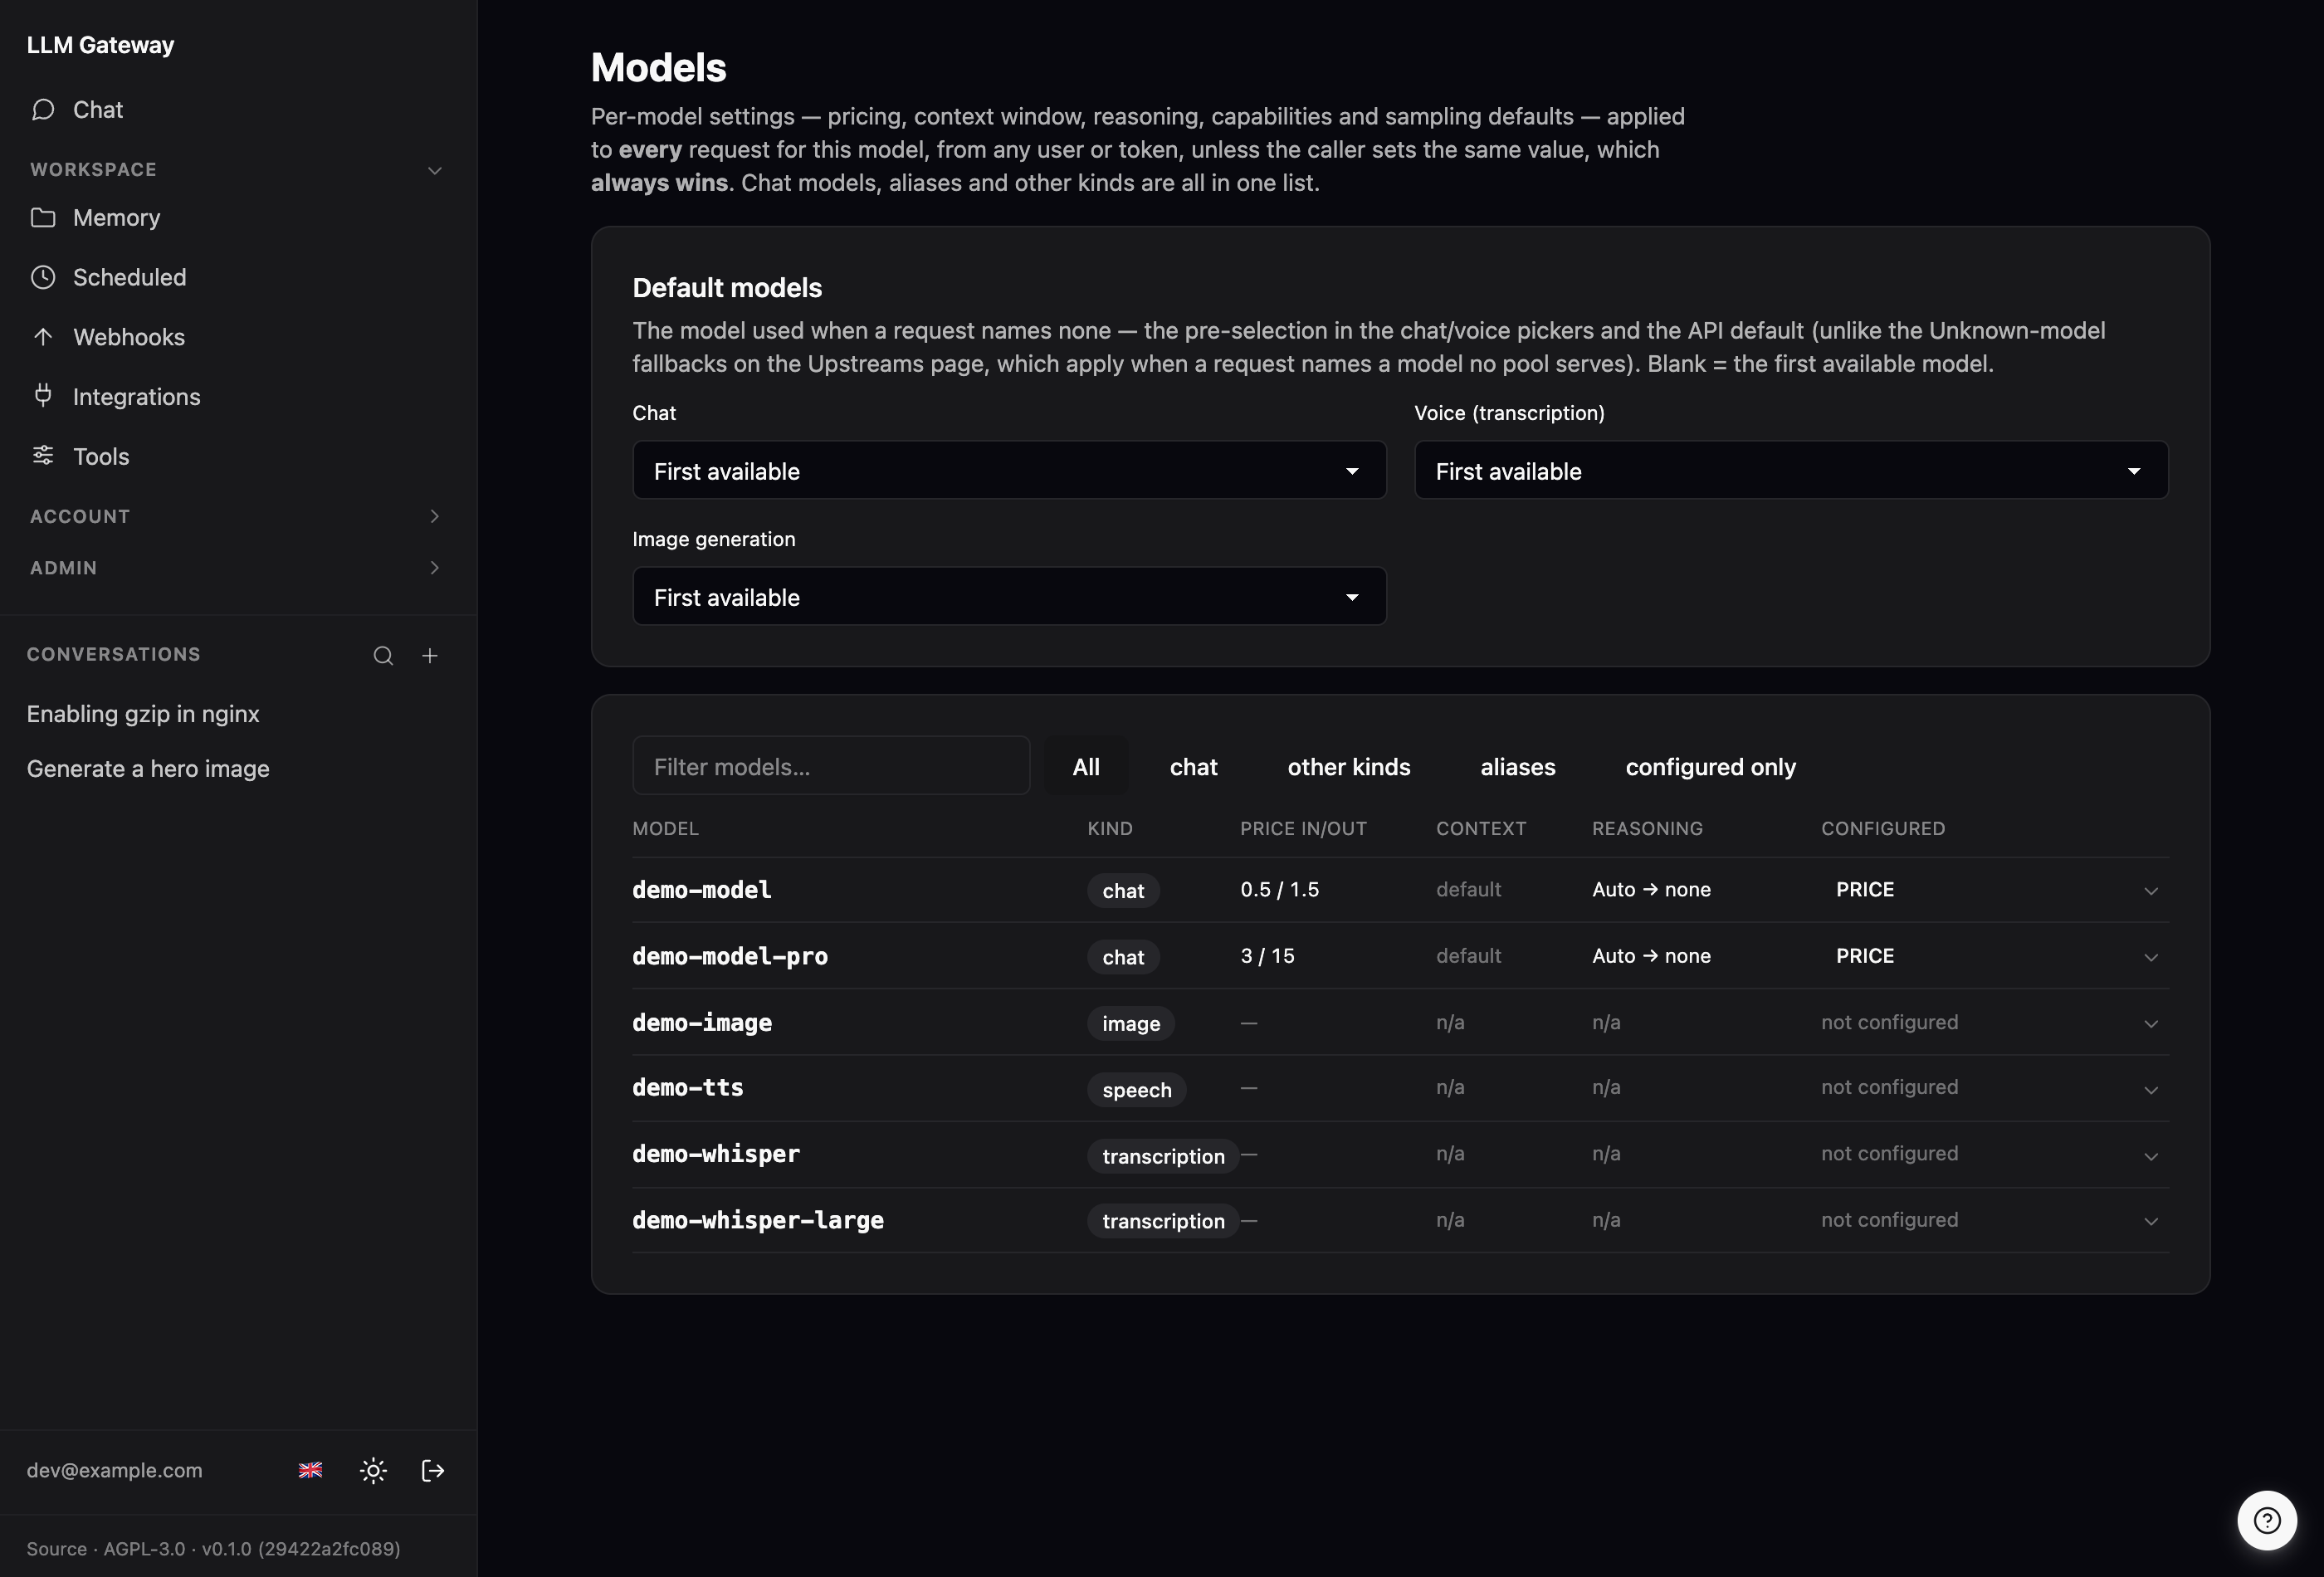Screen dimensions: 2324x1577
Task: Click the 0.5 / 1.5 price value
Action: click(1280, 890)
